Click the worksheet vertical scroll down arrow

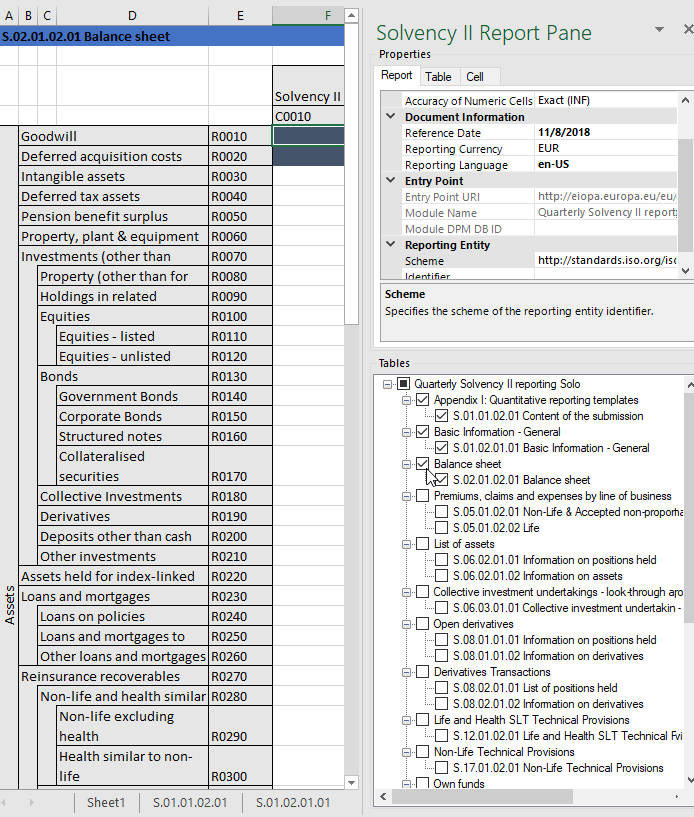coord(351,782)
